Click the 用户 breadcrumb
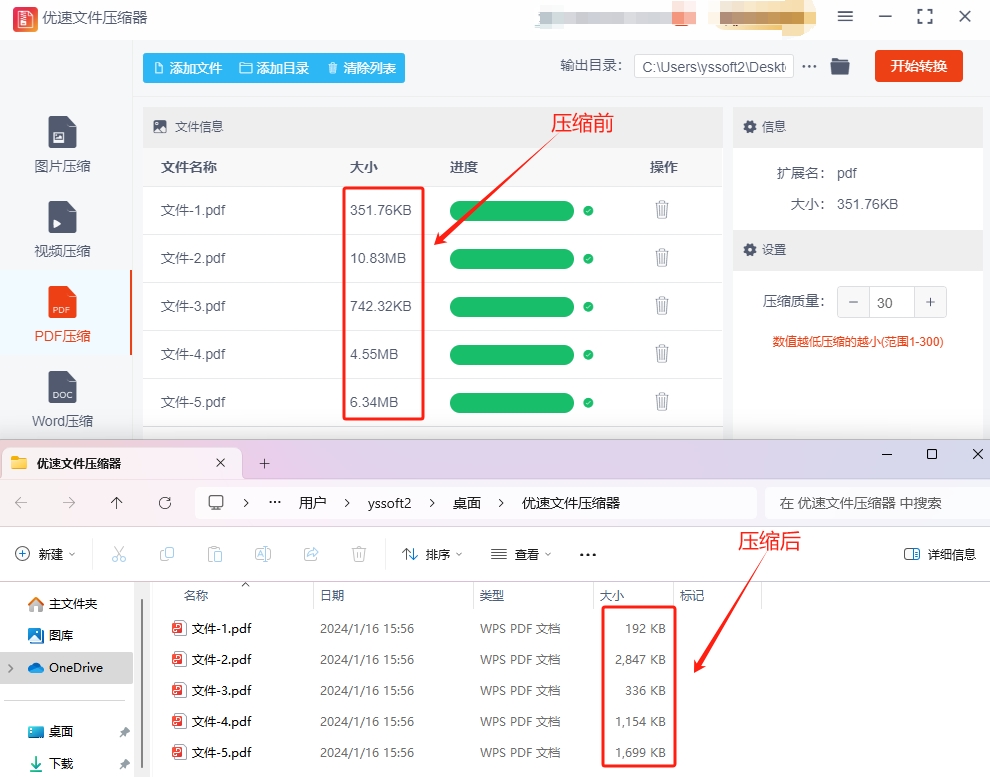990x777 pixels. (x=312, y=503)
